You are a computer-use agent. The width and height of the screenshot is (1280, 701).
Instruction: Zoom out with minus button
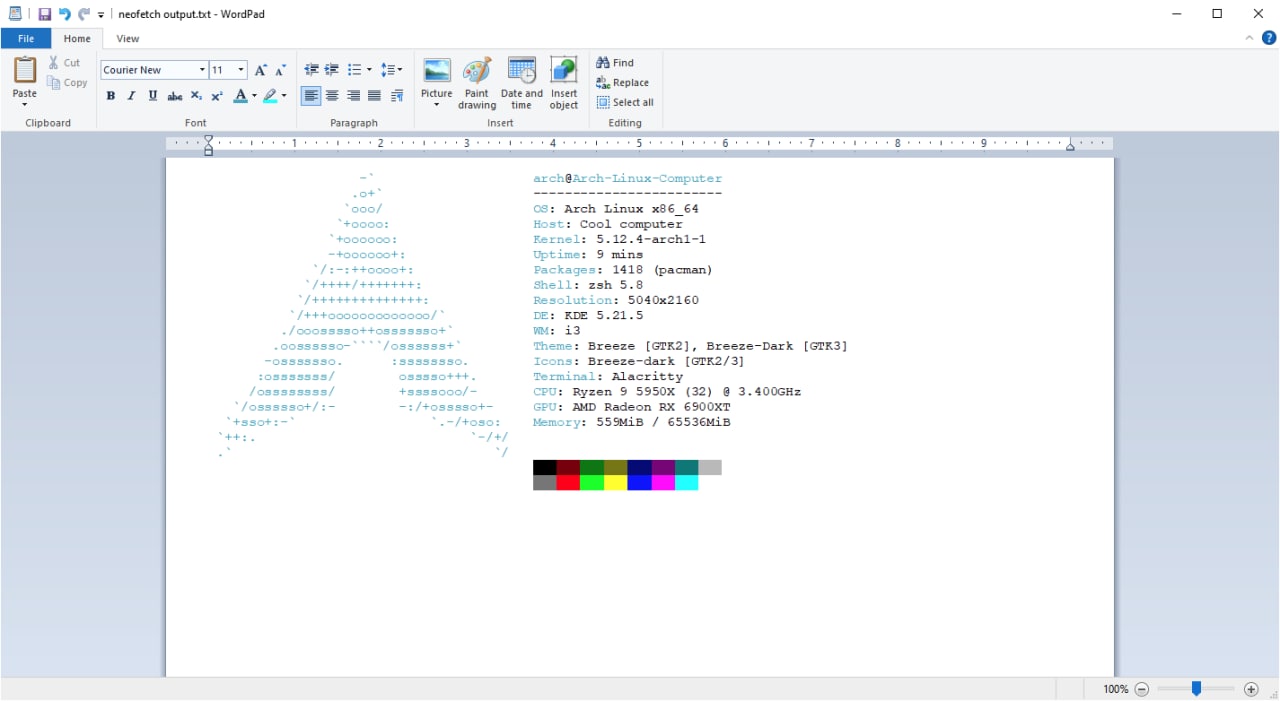click(1141, 689)
